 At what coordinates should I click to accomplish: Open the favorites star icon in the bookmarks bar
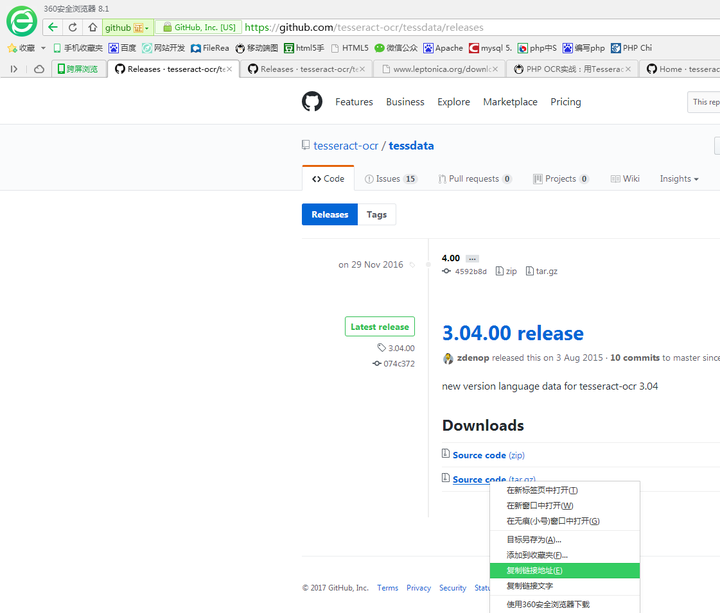(x=12, y=48)
